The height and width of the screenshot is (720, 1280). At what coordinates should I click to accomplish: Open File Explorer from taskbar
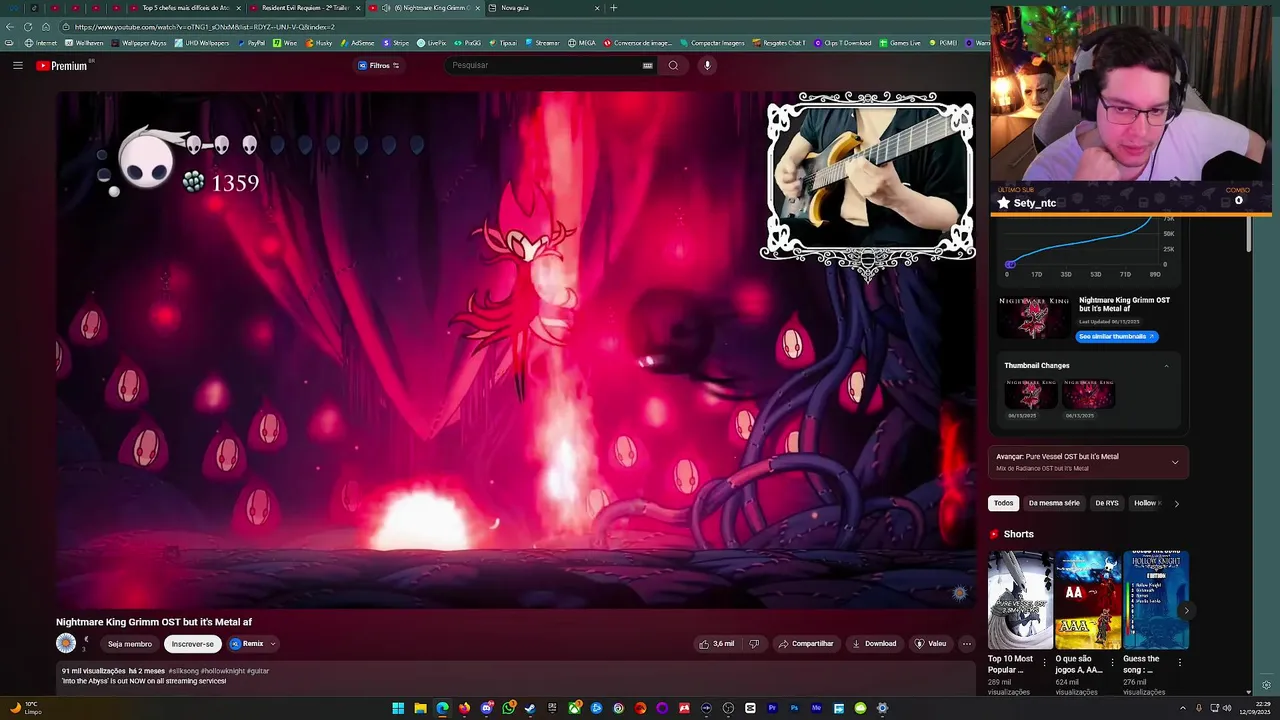420,708
